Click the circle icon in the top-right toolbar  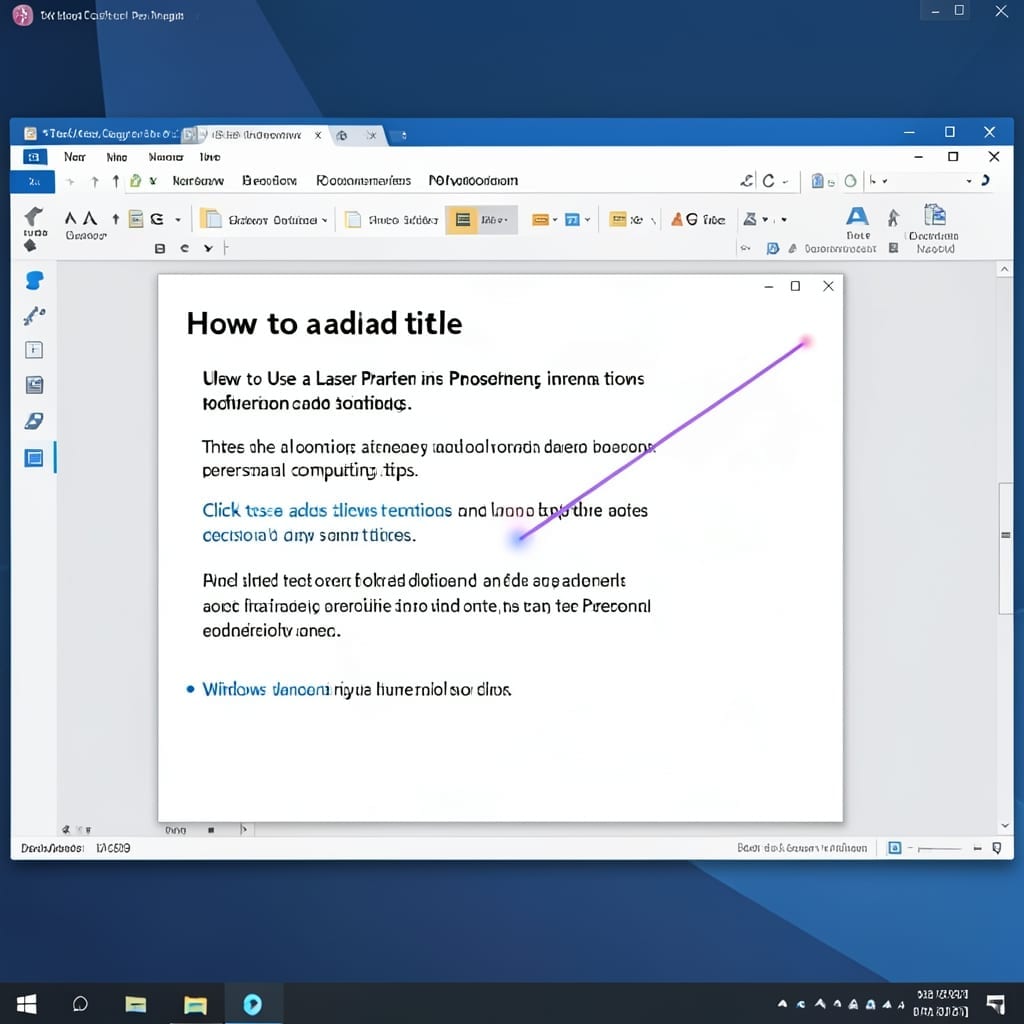pos(850,181)
